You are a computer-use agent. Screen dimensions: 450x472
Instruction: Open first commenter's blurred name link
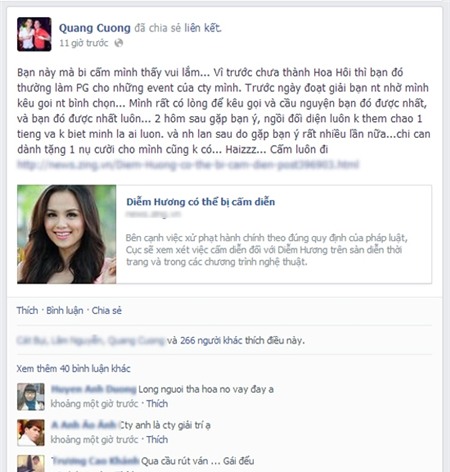pyautogui.click(x=94, y=389)
